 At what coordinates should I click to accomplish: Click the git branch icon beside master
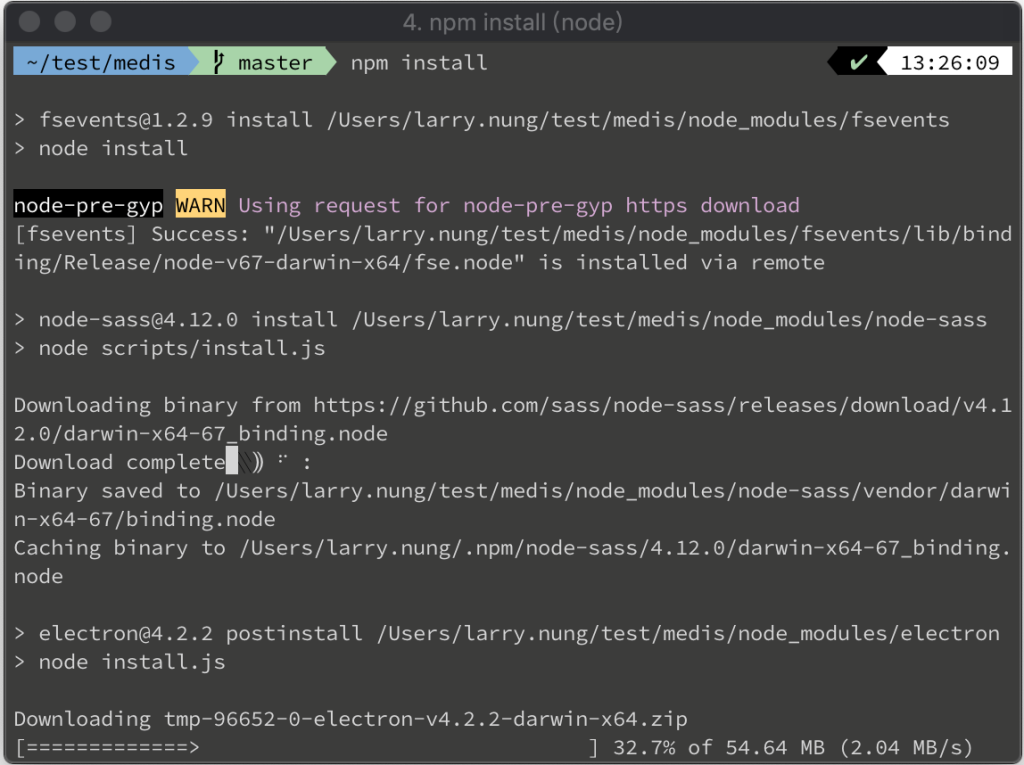pos(219,62)
